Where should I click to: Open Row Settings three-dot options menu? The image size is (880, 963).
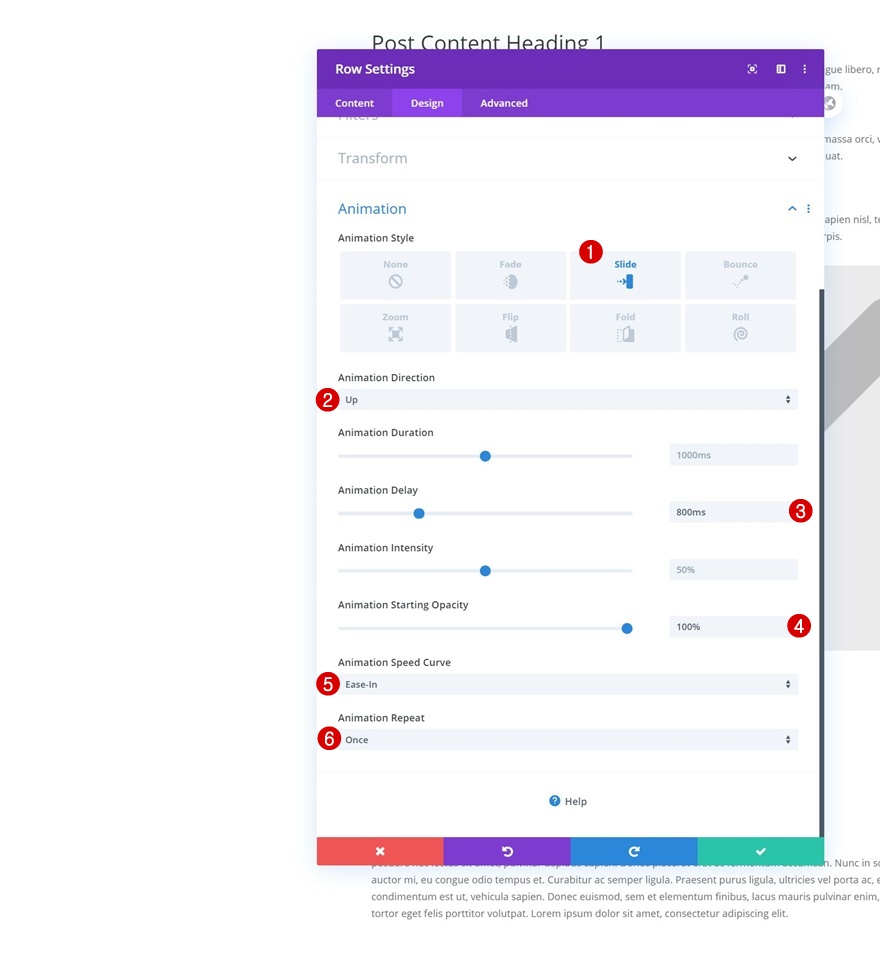click(x=804, y=69)
